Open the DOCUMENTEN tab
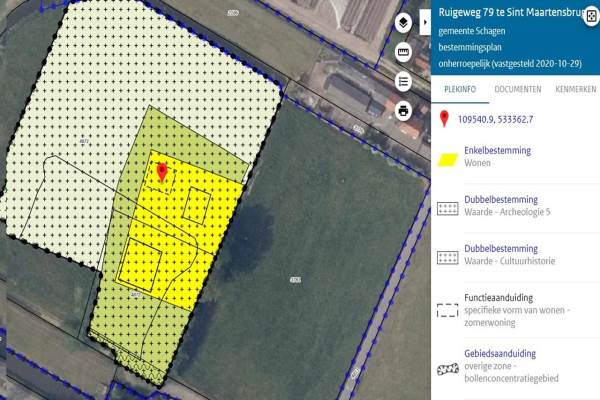 518,89
